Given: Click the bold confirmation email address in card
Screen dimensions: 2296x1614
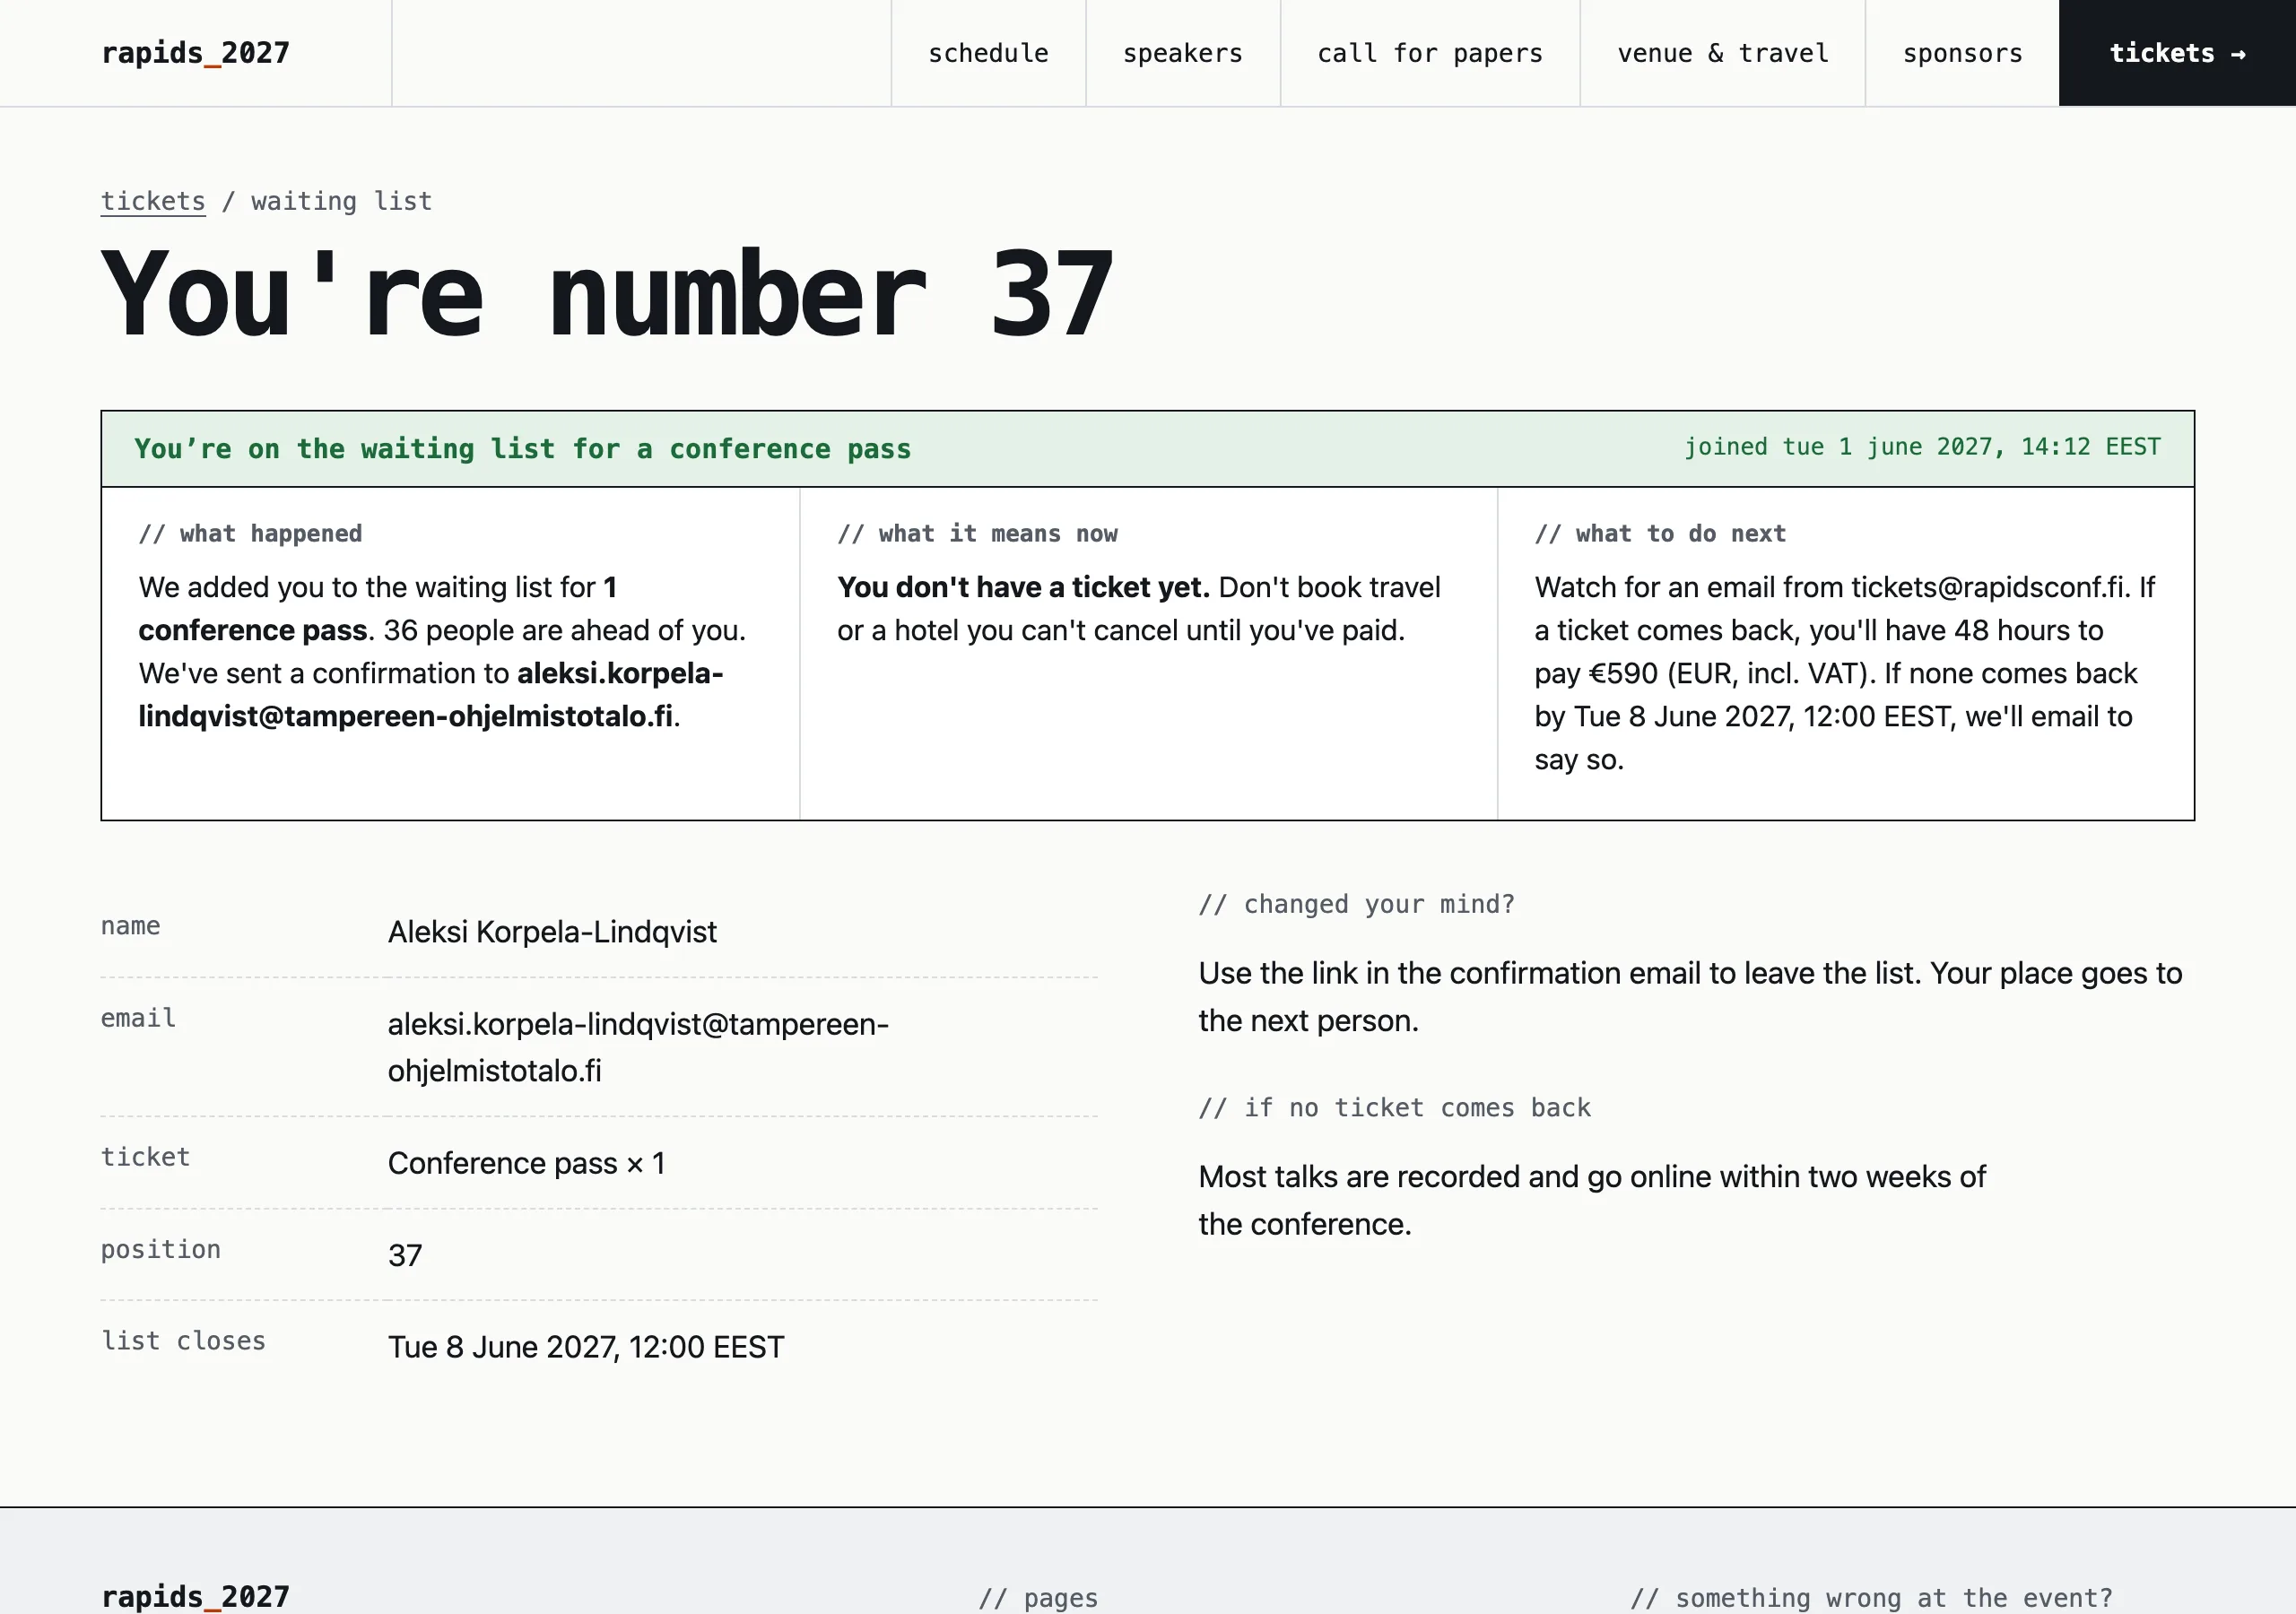Looking at the screenshot, I should (x=430, y=695).
